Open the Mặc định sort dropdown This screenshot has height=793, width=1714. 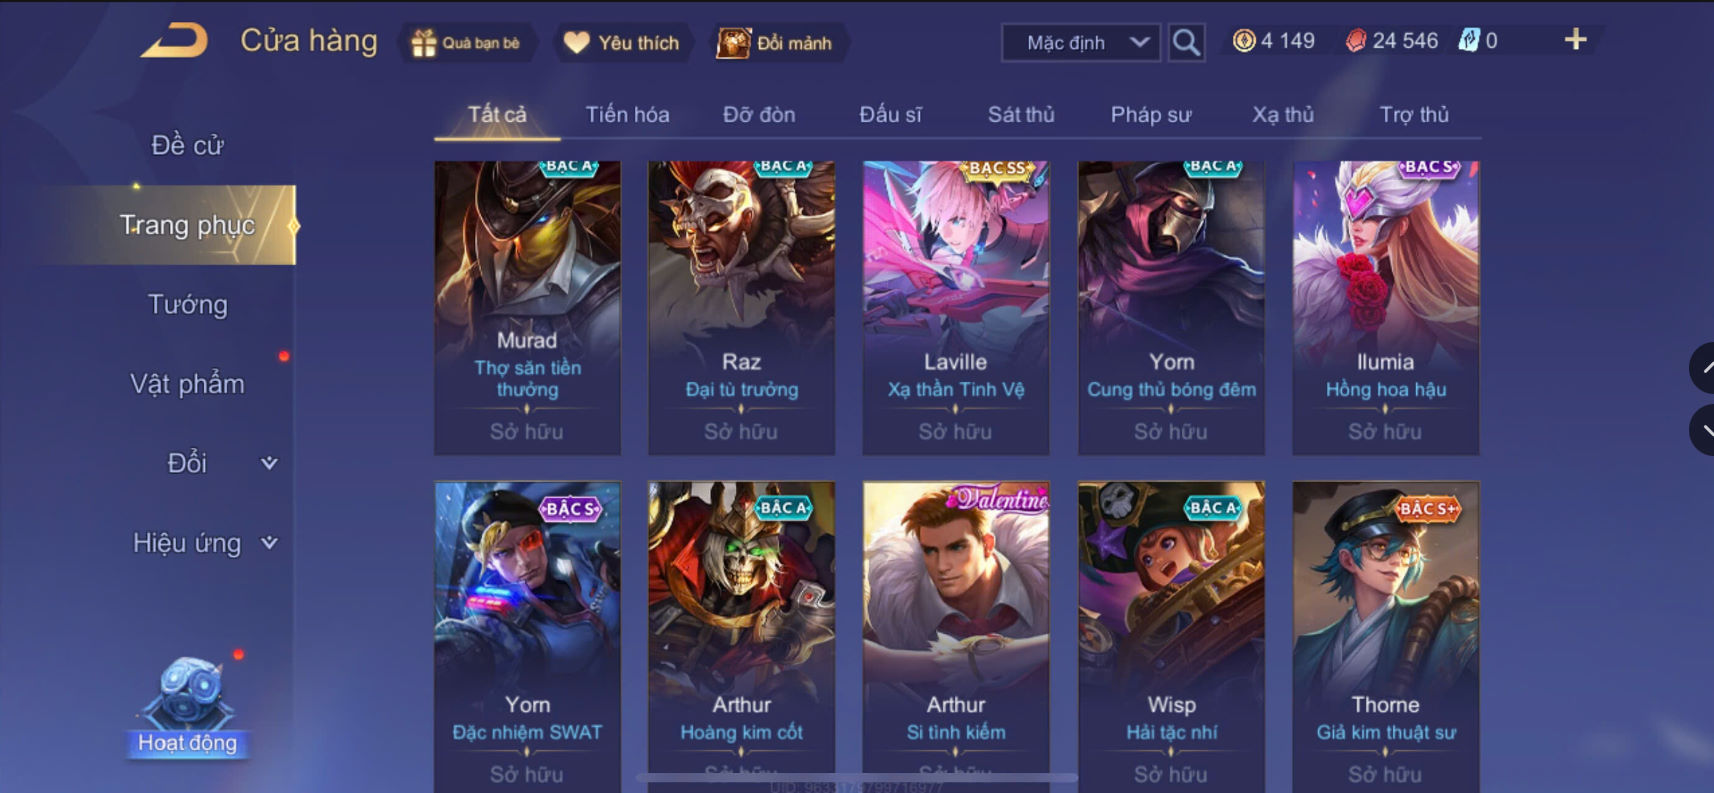coord(1081,43)
